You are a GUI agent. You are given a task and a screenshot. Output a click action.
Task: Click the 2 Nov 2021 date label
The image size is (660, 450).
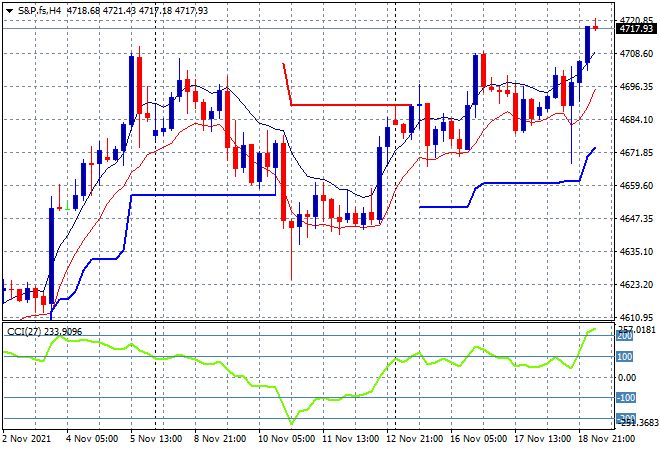(27, 439)
